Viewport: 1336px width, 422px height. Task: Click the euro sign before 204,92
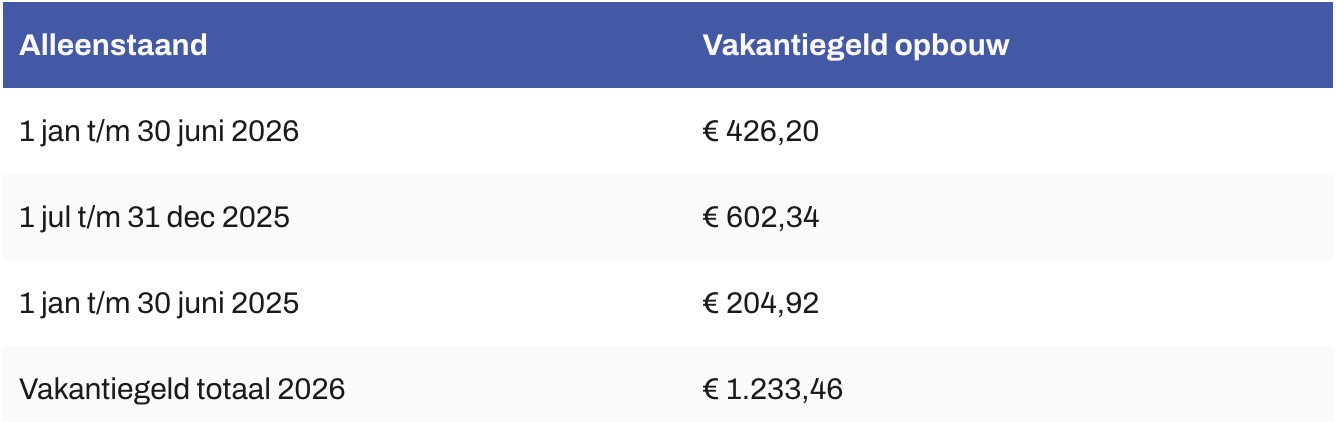711,303
